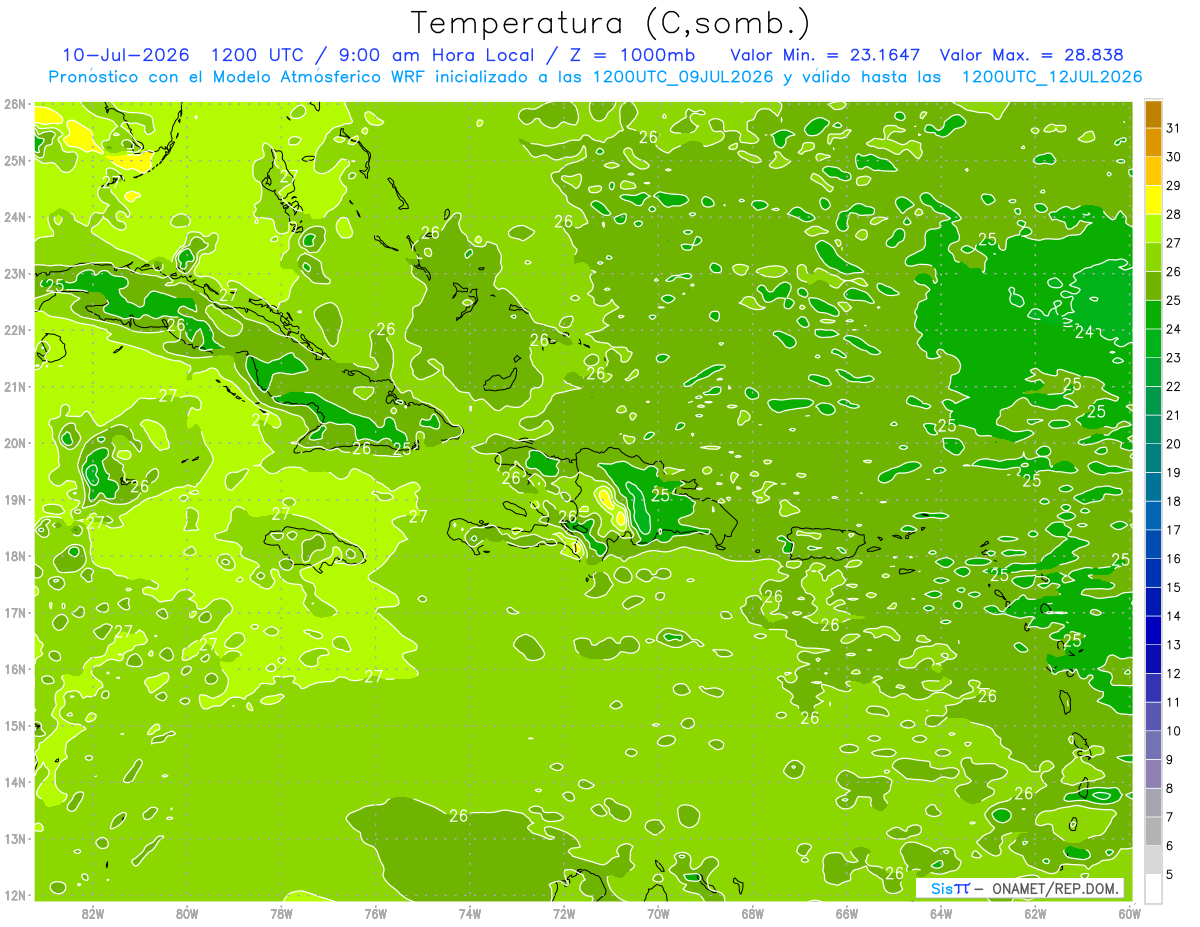Click the color bar label 10
This screenshot has width=1200, height=927.
click(x=1173, y=731)
